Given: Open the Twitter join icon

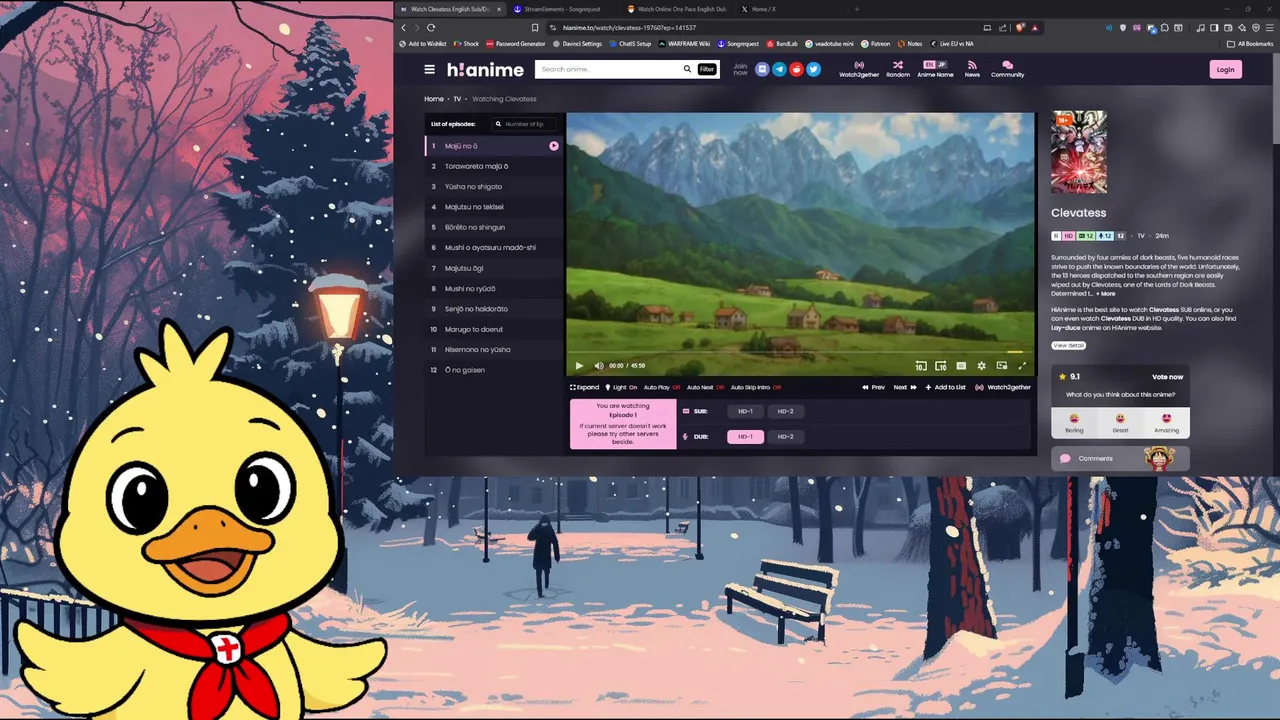Looking at the screenshot, I should click(x=813, y=69).
